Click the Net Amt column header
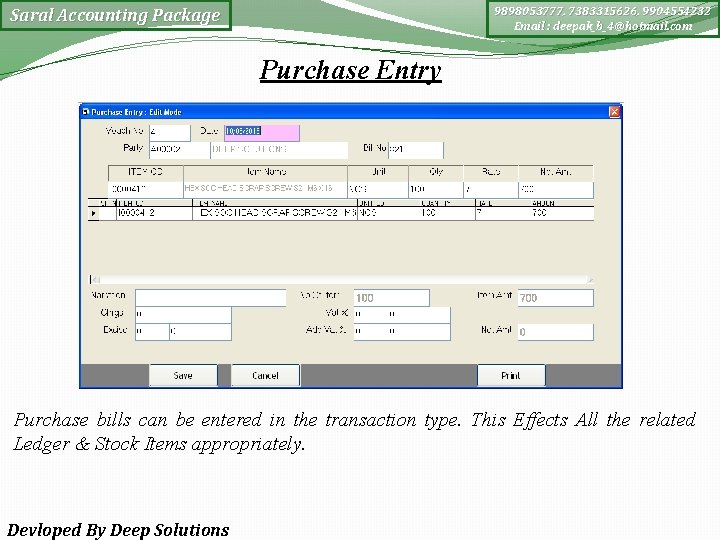 point(556,173)
